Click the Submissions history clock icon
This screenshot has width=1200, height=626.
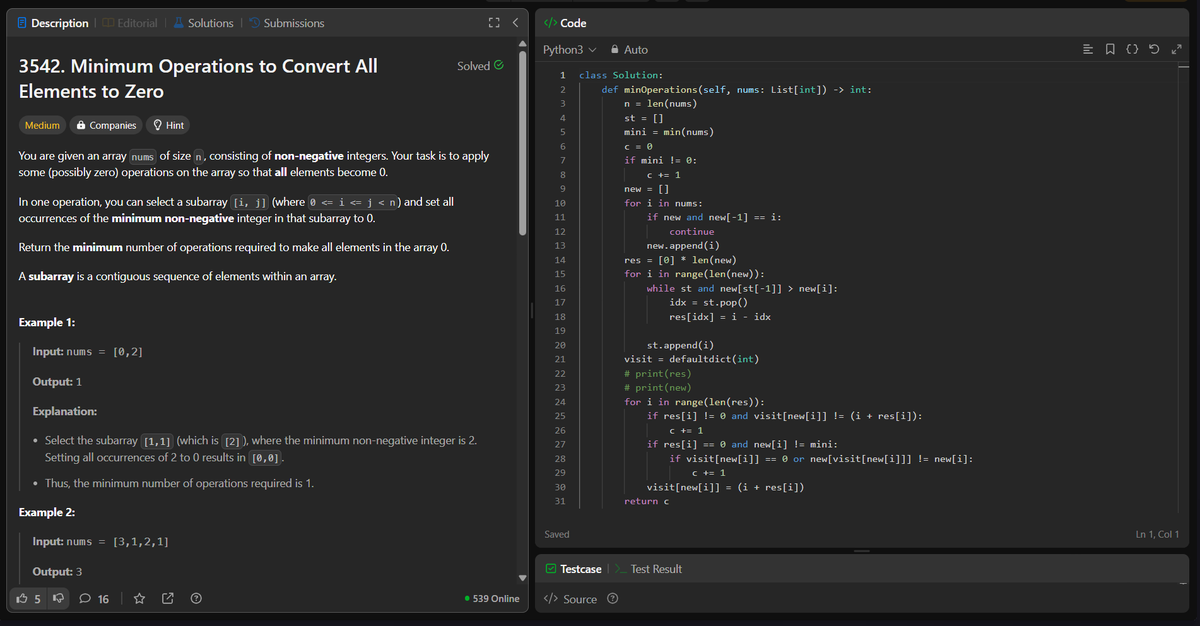[255, 23]
